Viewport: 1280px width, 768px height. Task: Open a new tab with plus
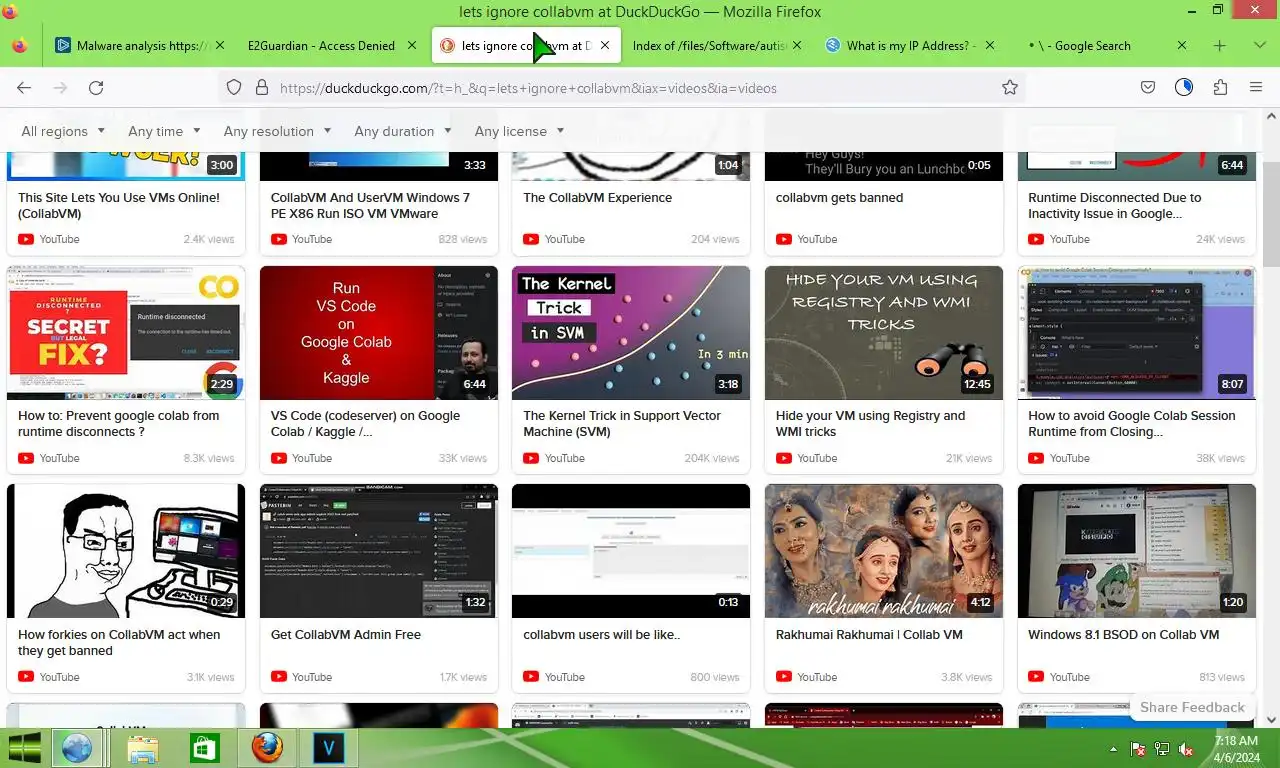(x=1219, y=45)
